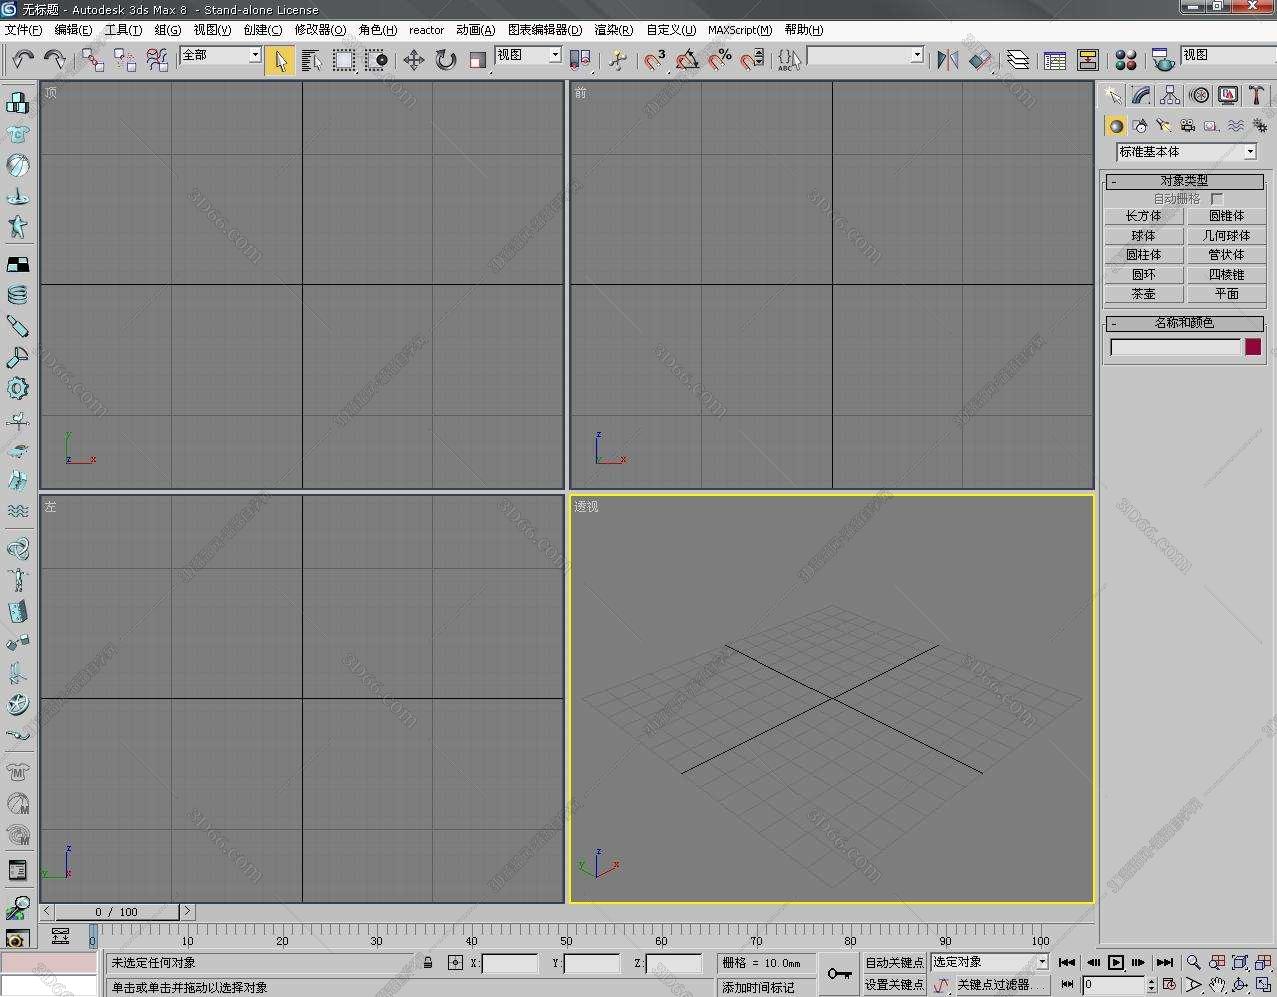This screenshot has width=1277, height=997.
Task: Select the Cameras creation category
Action: click(x=1187, y=125)
